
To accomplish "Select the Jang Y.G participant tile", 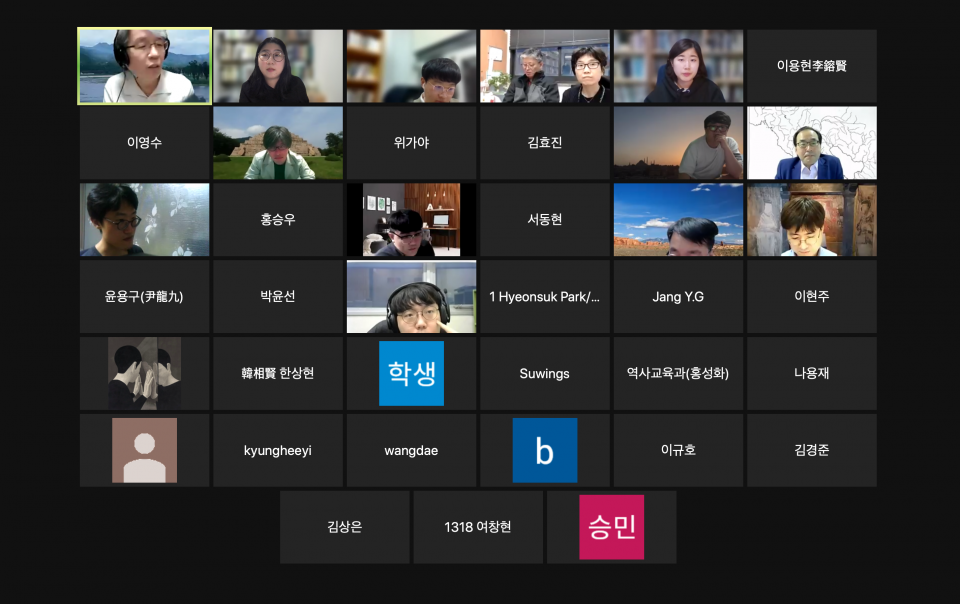I will (678, 297).
